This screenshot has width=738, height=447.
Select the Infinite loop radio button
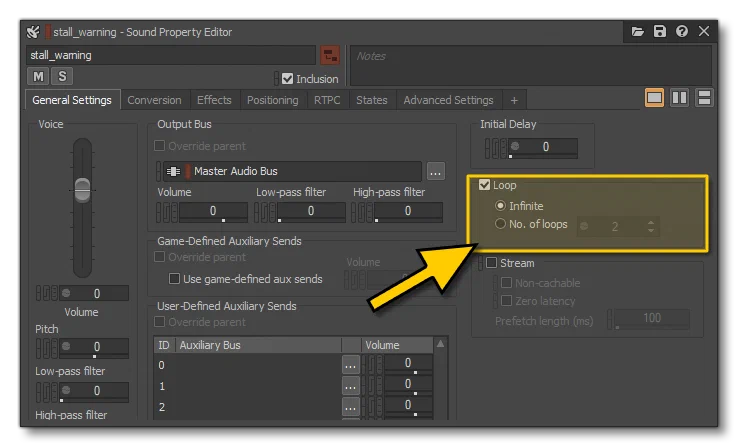tap(500, 206)
